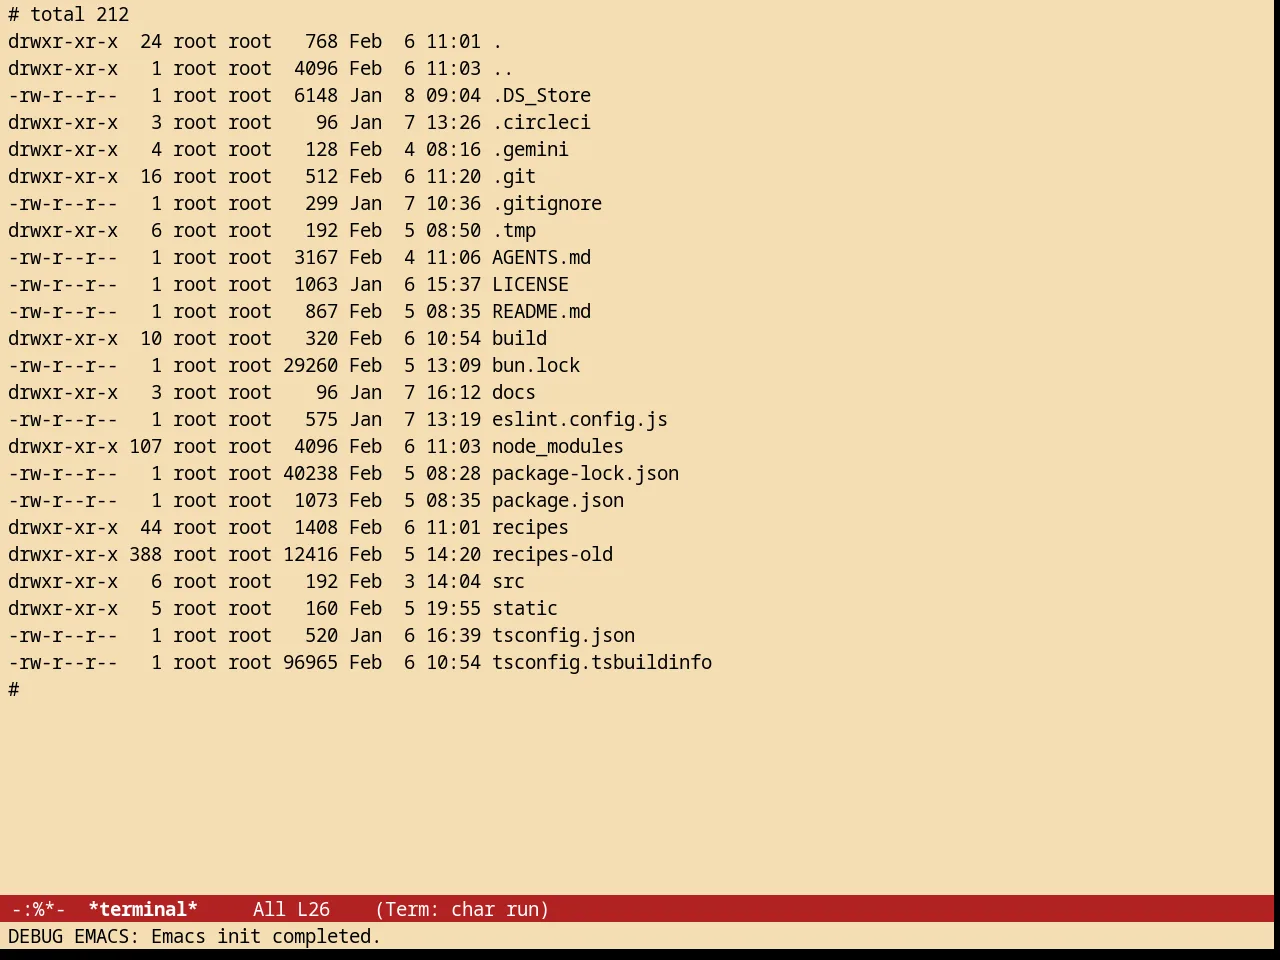Viewport: 1280px width, 960px height.
Task: Click the package-lock.json file name
Action: (585, 473)
